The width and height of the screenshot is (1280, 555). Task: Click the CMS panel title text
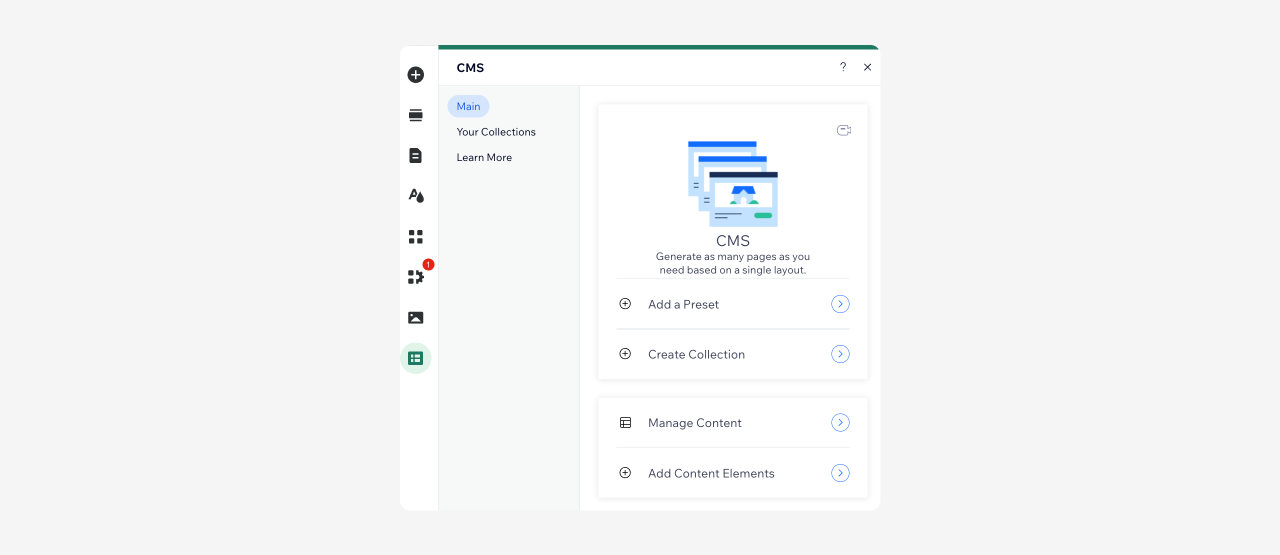(x=470, y=68)
